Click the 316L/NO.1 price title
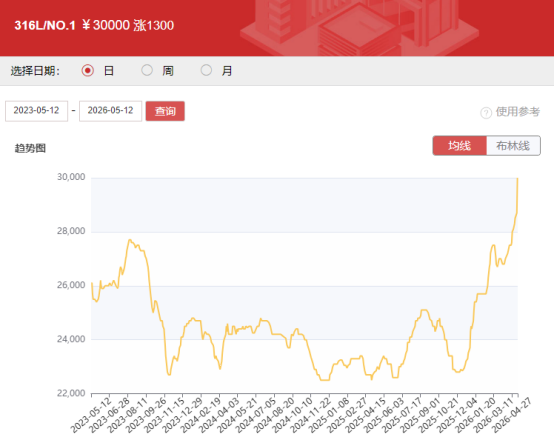Viewport: 554px width, 440px height. point(45,25)
